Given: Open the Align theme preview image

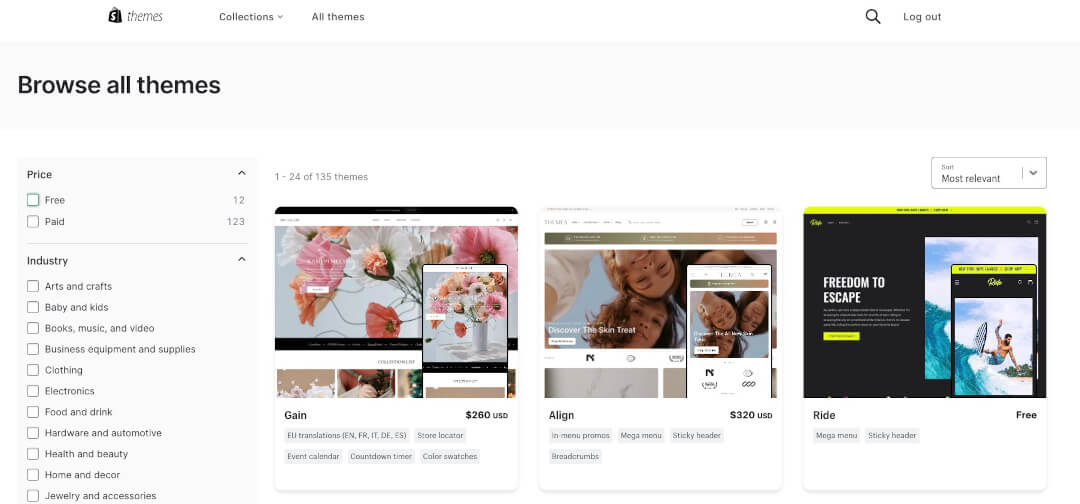Looking at the screenshot, I should point(661,302).
